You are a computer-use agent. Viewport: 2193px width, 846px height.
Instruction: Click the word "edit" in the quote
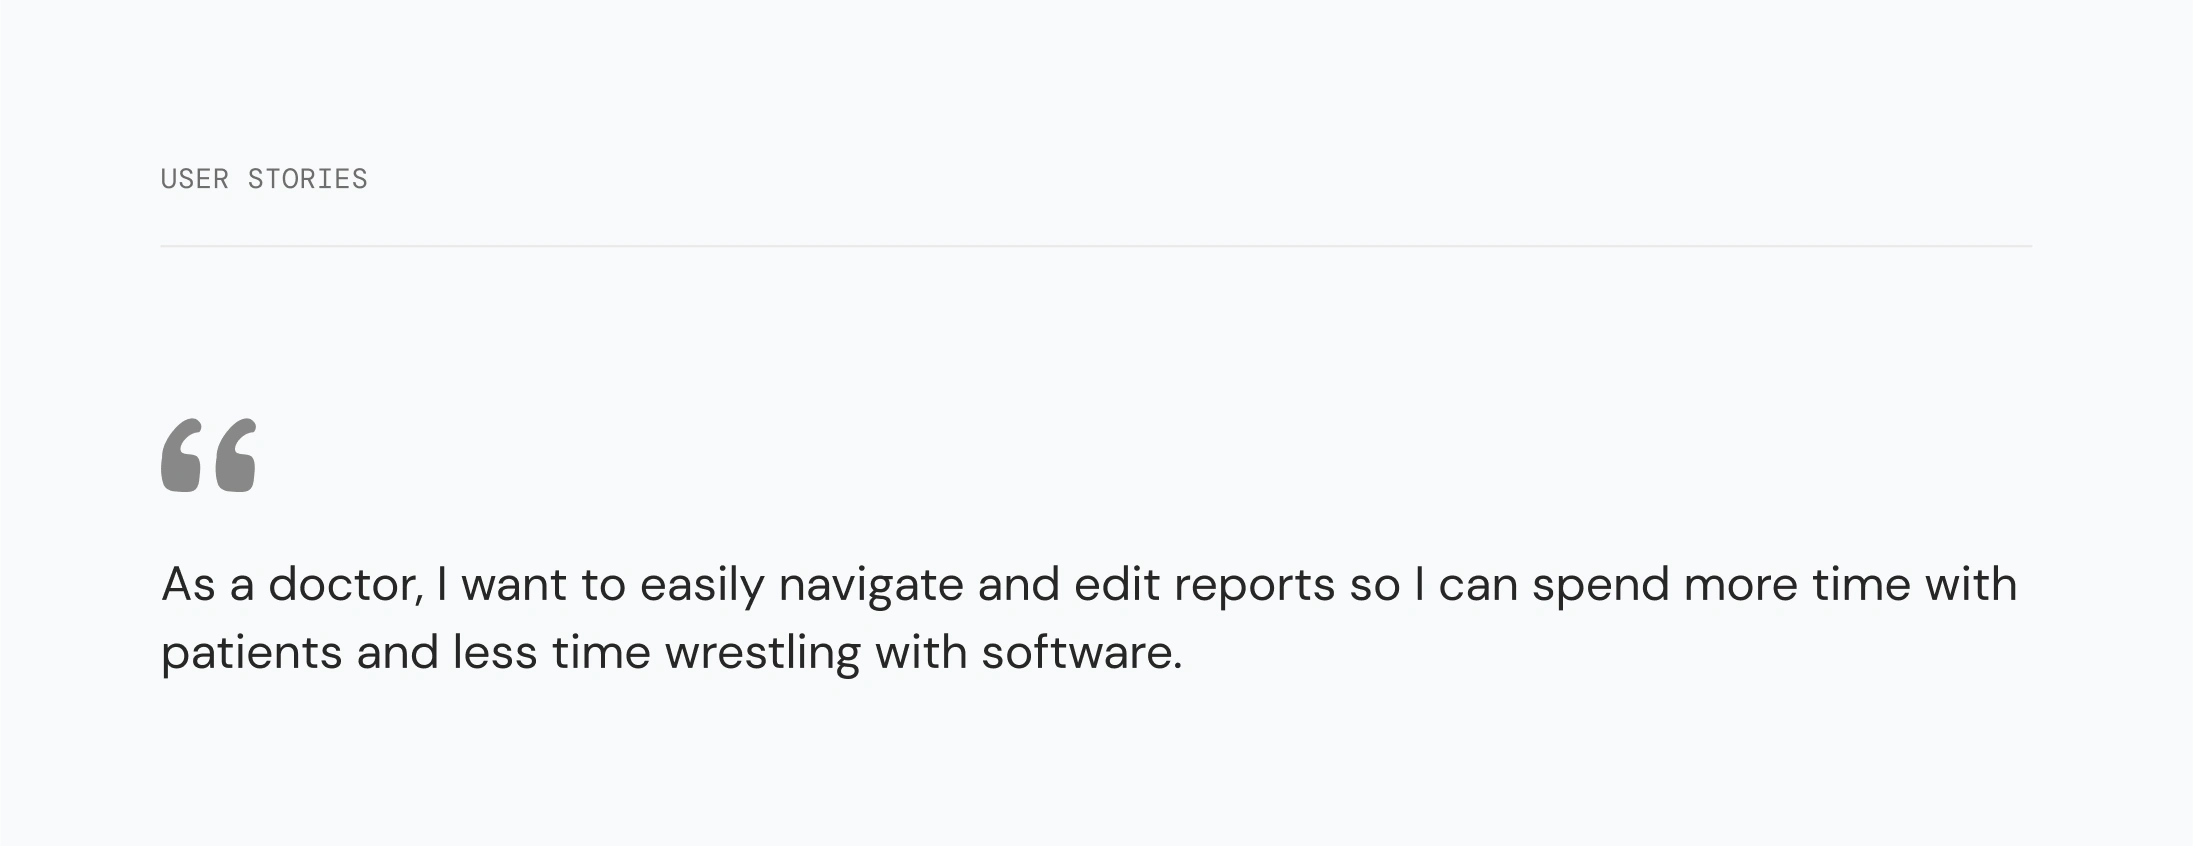click(1117, 584)
